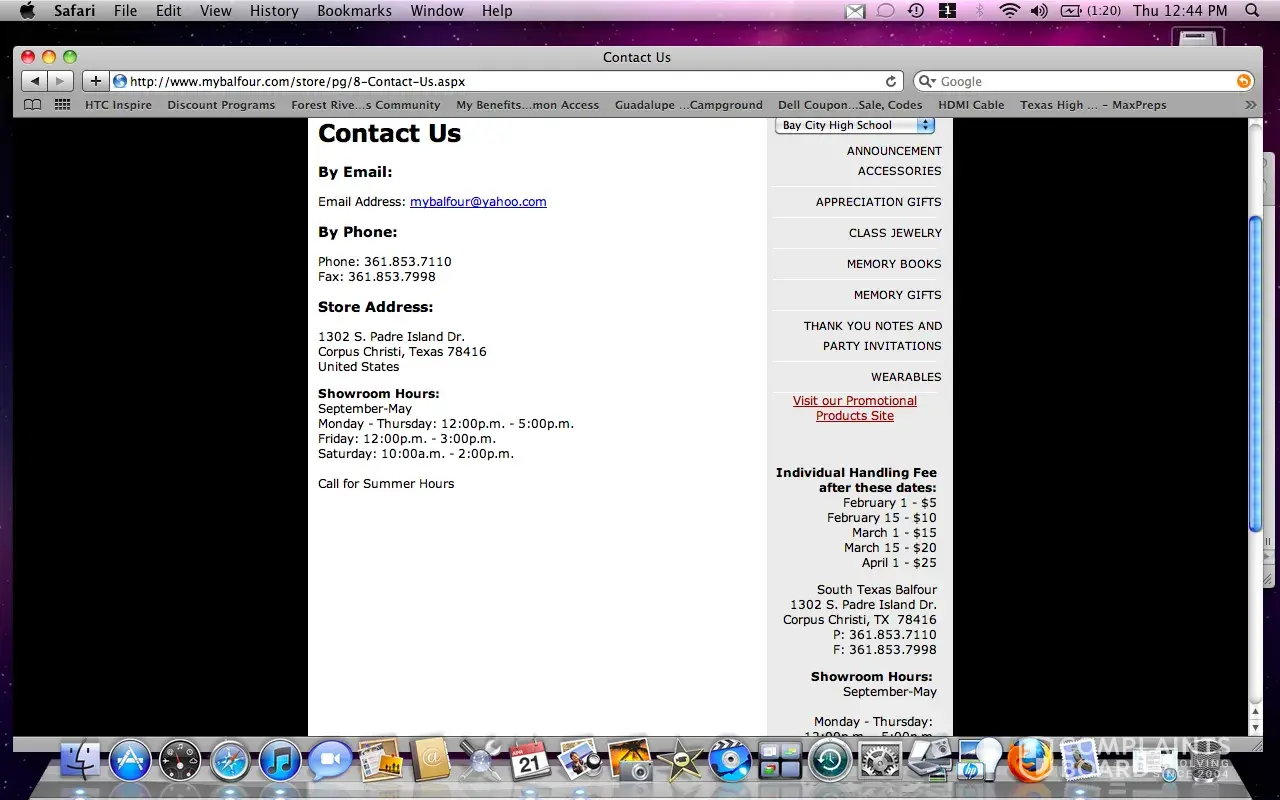Viewport: 1280px width, 800px height.
Task: Open the Bookmarks menu in menu bar
Action: point(354,11)
